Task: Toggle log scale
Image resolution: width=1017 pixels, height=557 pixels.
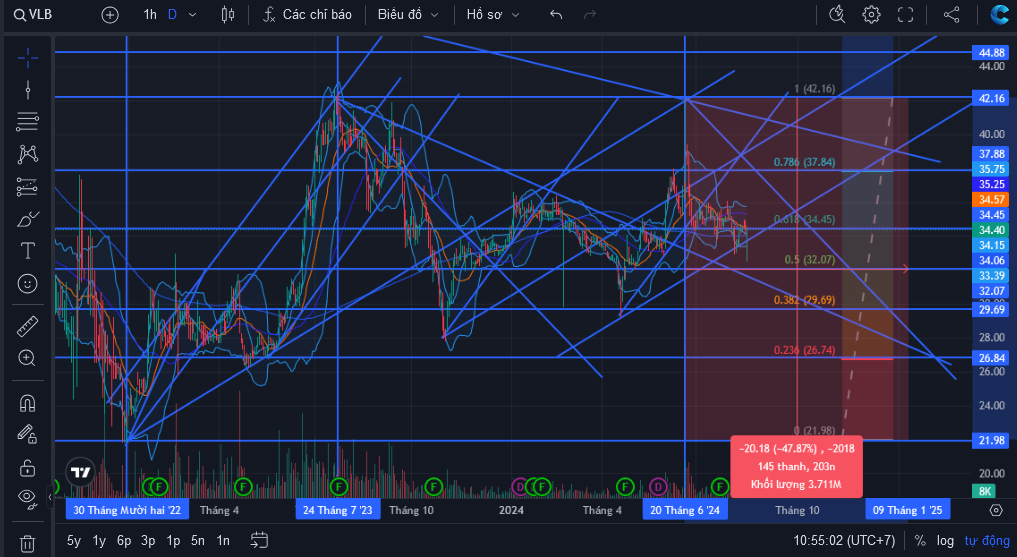Action: coord(945,540)
